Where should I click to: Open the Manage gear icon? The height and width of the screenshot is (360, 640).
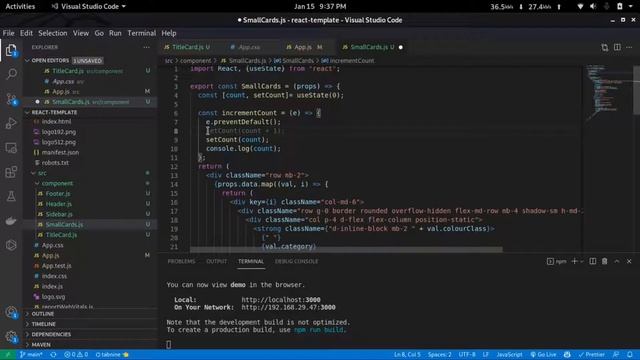tap(11, 336)
